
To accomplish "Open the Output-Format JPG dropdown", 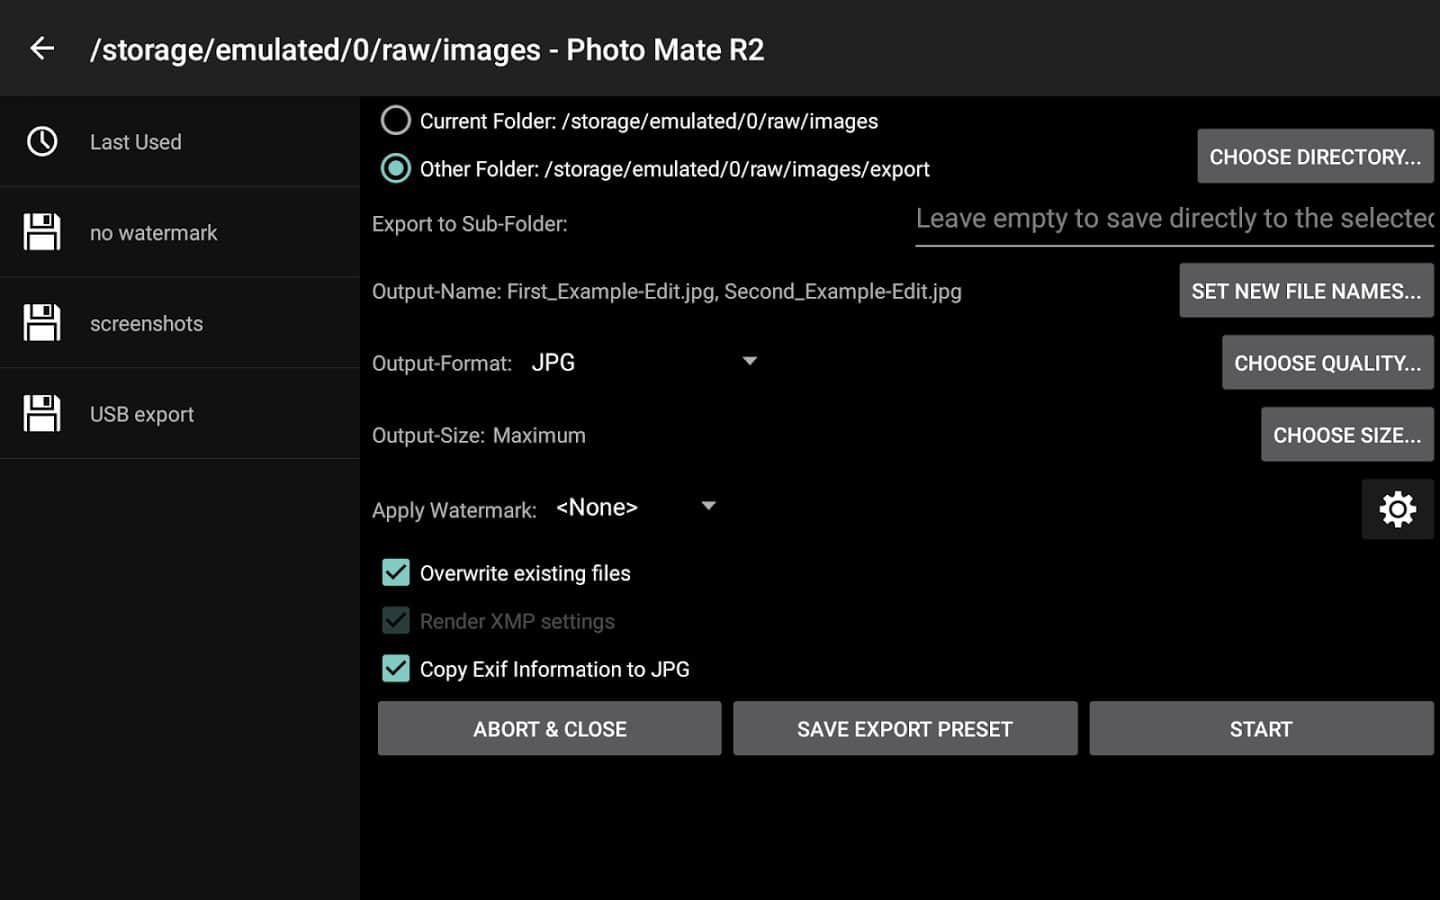I will tap(643, 362).
